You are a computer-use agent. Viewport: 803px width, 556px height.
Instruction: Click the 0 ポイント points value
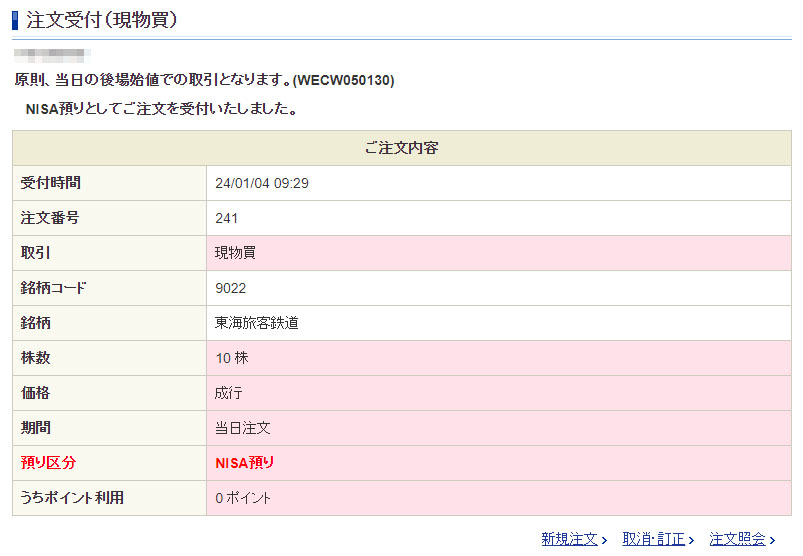tap(243, 498)
